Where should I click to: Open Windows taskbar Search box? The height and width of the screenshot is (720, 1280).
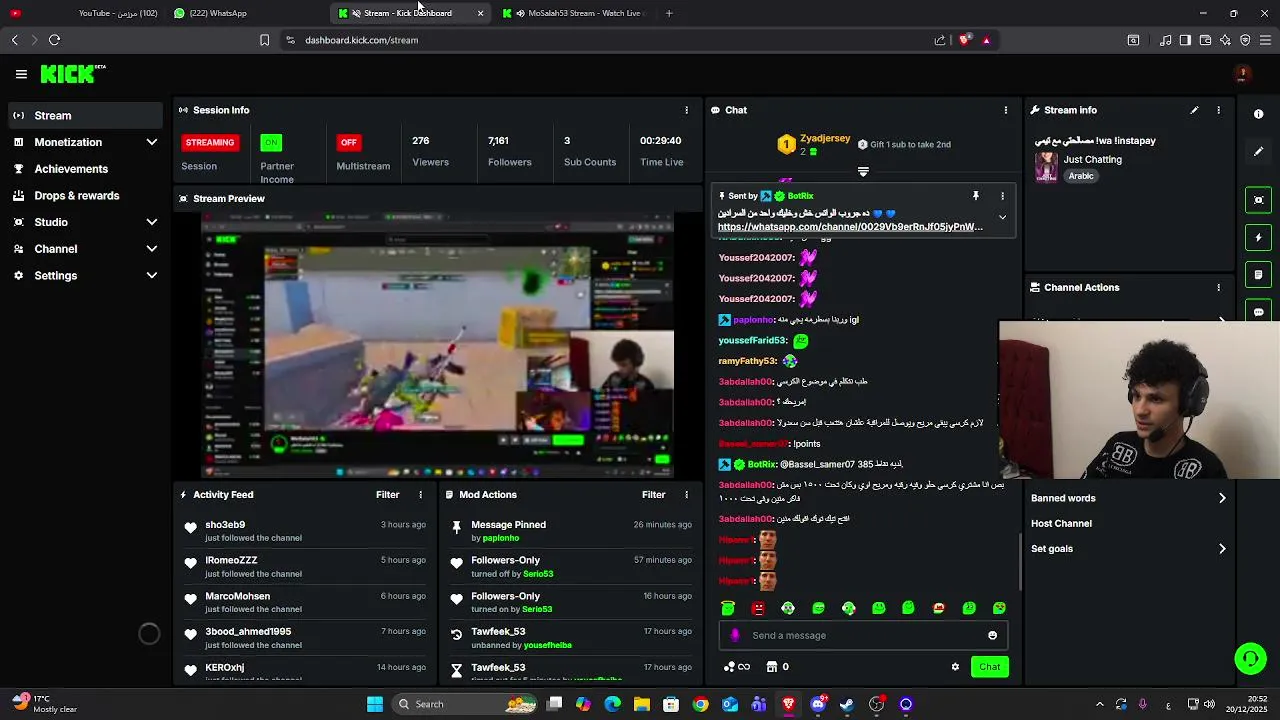465,704
